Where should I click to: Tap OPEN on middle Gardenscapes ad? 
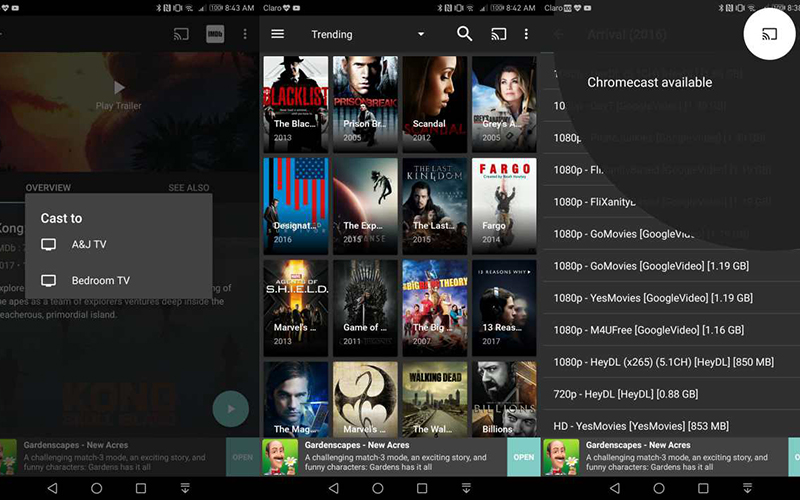click(x=523, y=457)
